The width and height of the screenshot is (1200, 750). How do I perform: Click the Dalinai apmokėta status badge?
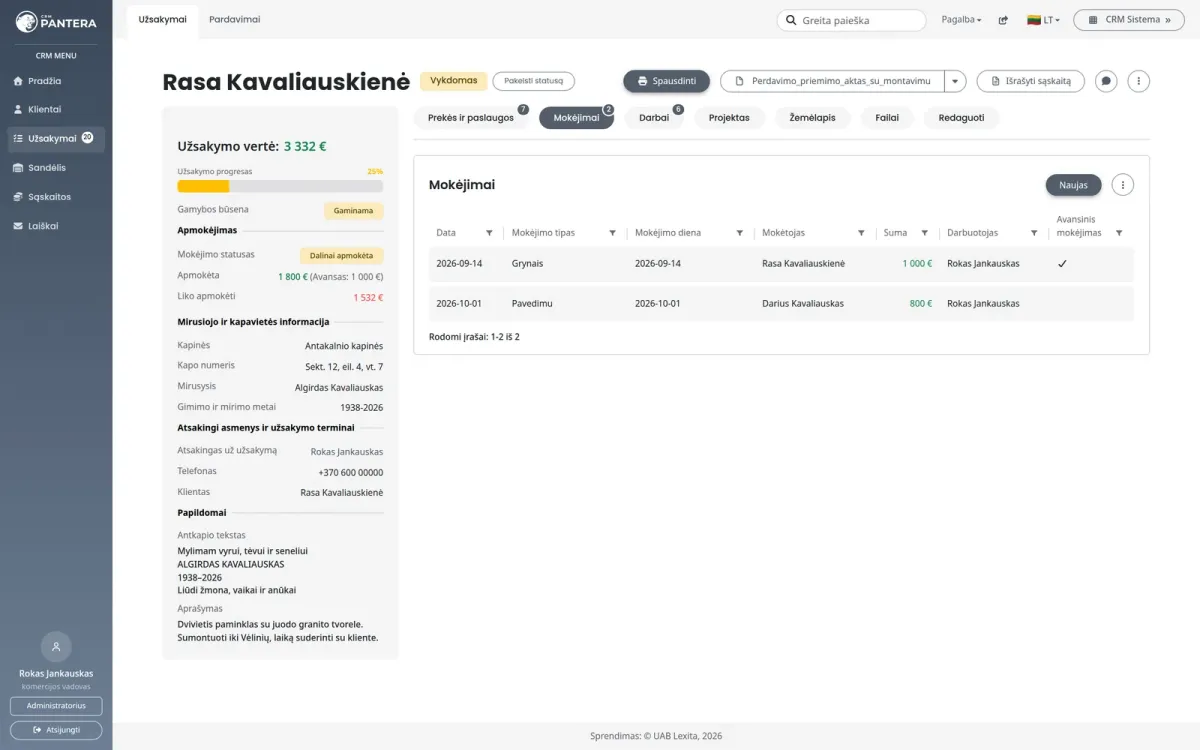point(341,256)
